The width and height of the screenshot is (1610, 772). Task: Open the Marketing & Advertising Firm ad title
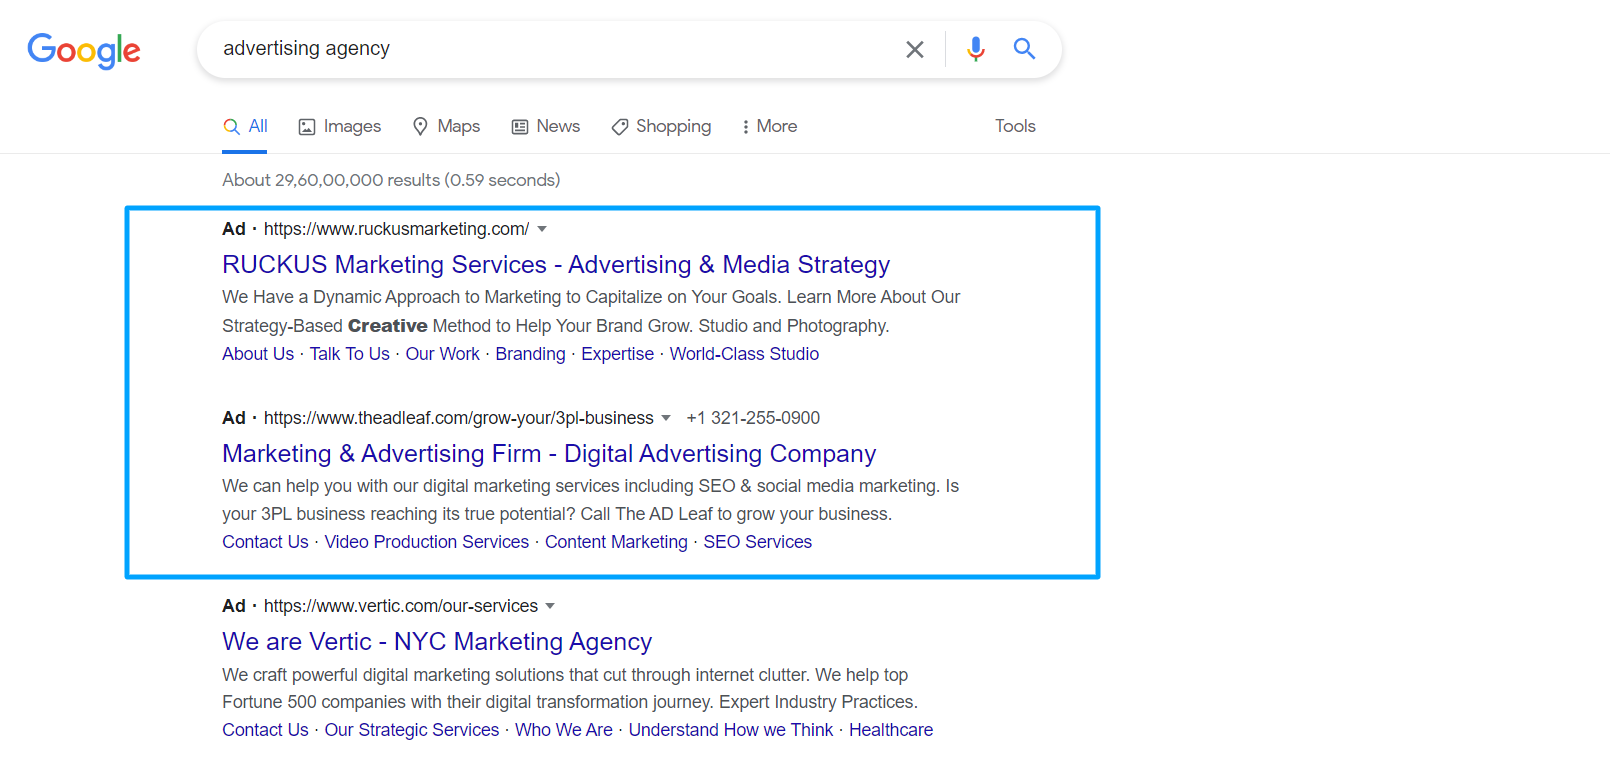tap(549, 453)
